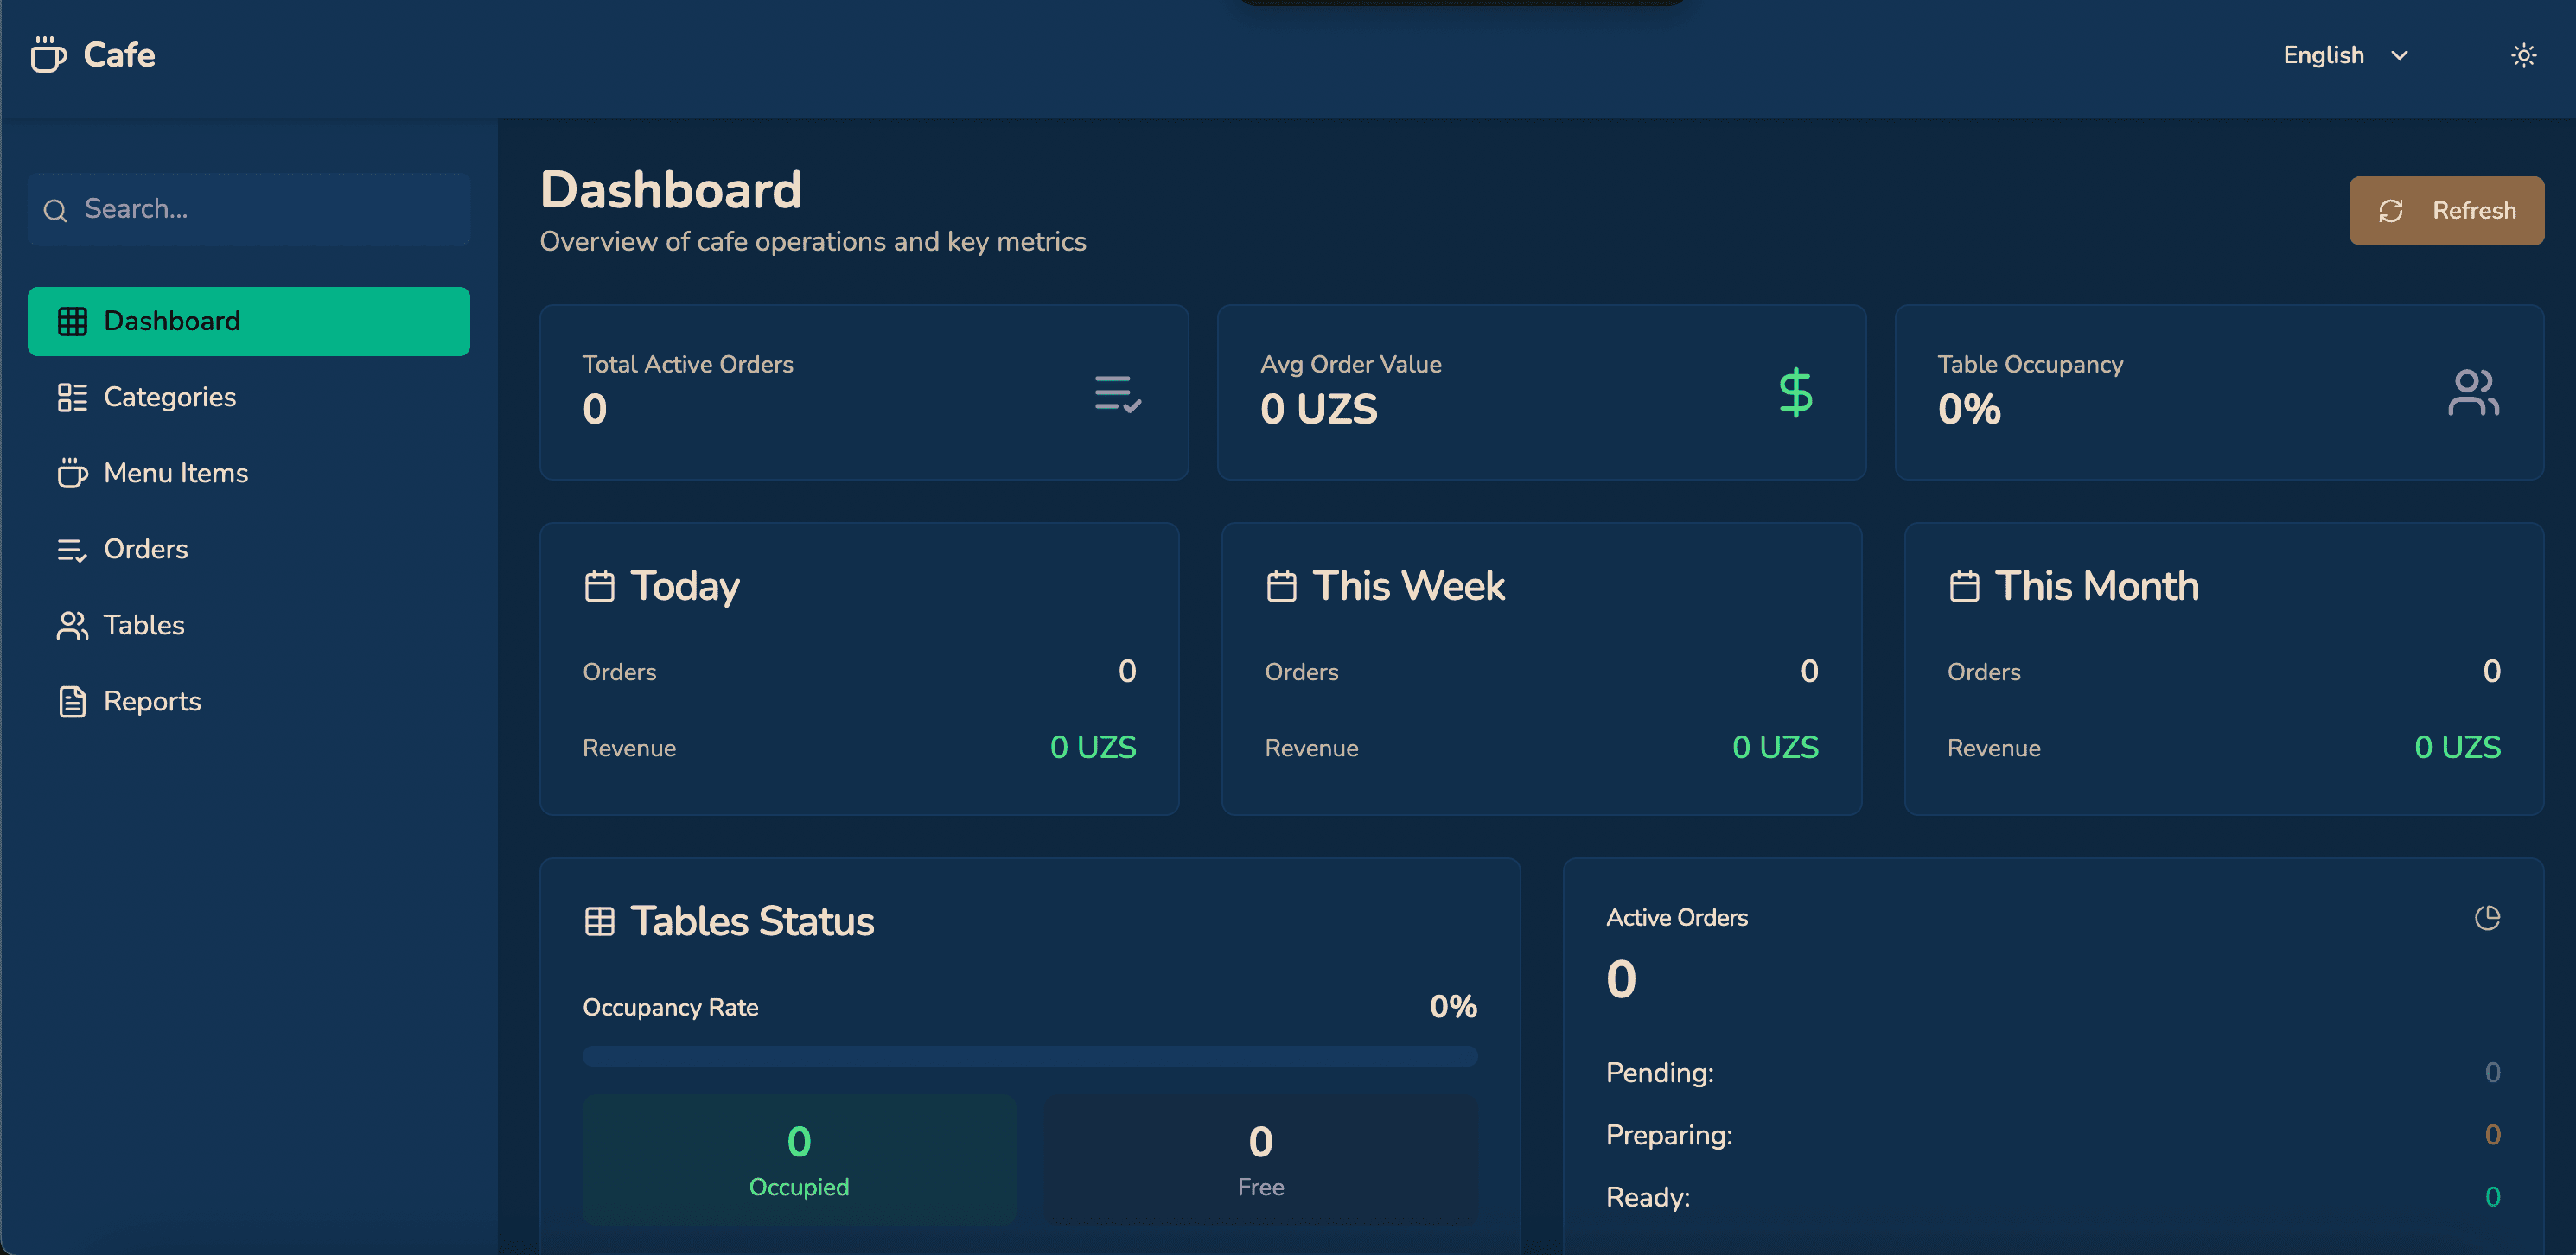
Task: Open Categories from the sidebar
Action: click(170, 397)
